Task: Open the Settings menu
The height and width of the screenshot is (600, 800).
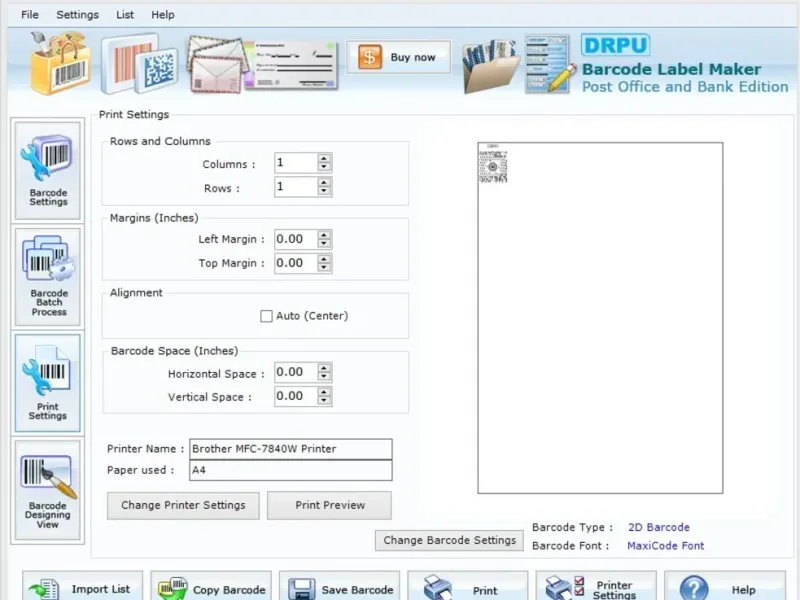Action: (x=78, y=15)
